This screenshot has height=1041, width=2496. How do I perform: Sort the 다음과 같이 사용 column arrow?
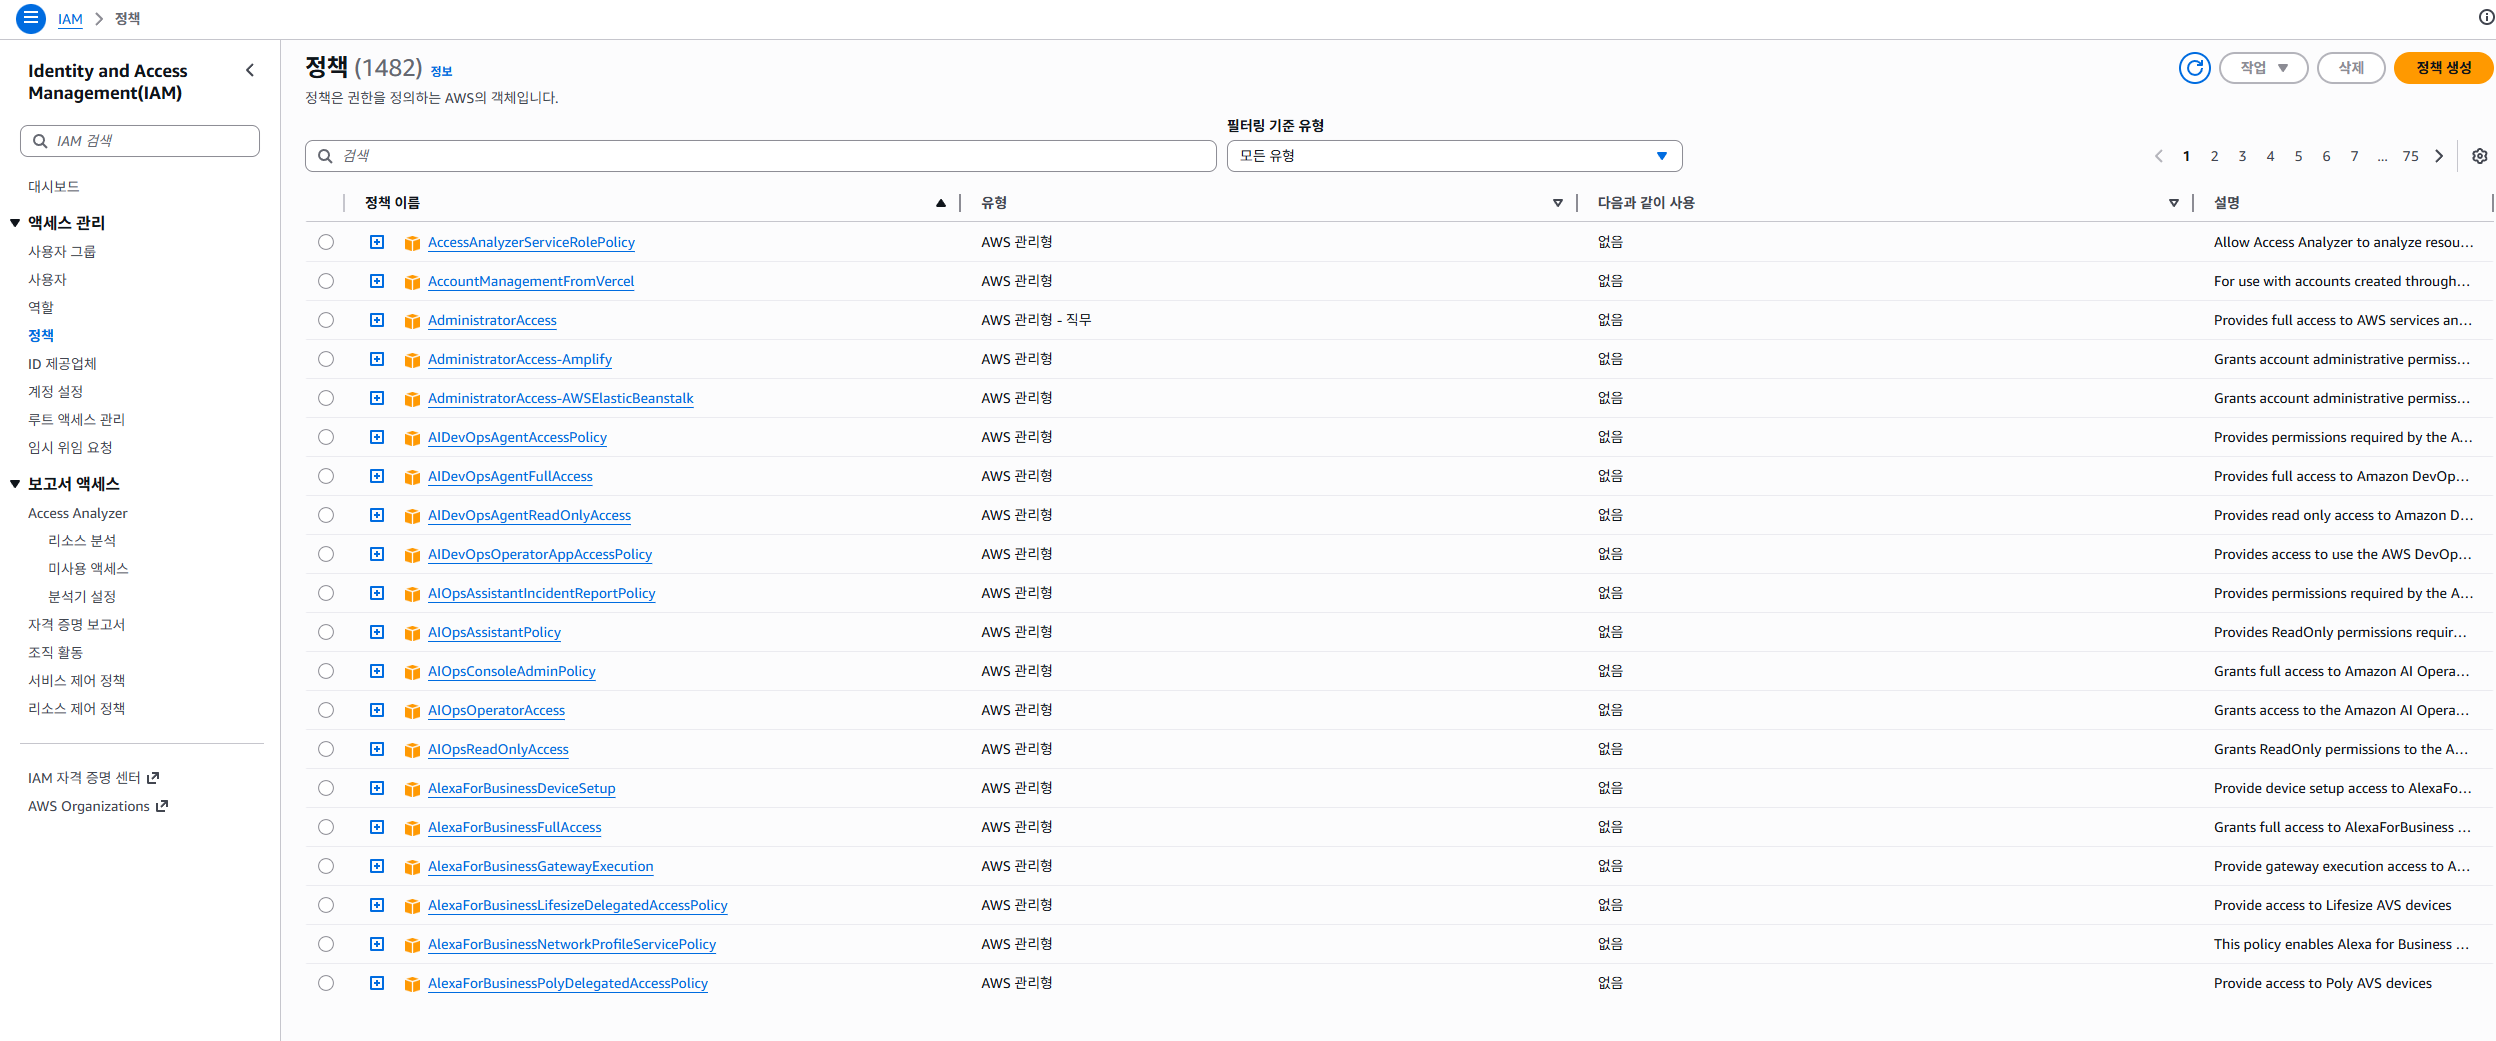coord(2174,203)
